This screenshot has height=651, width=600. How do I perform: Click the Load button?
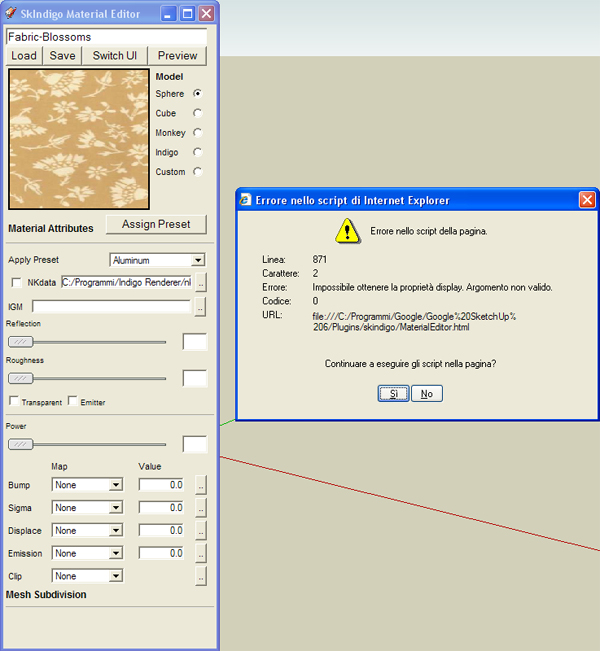click(24, 56)
